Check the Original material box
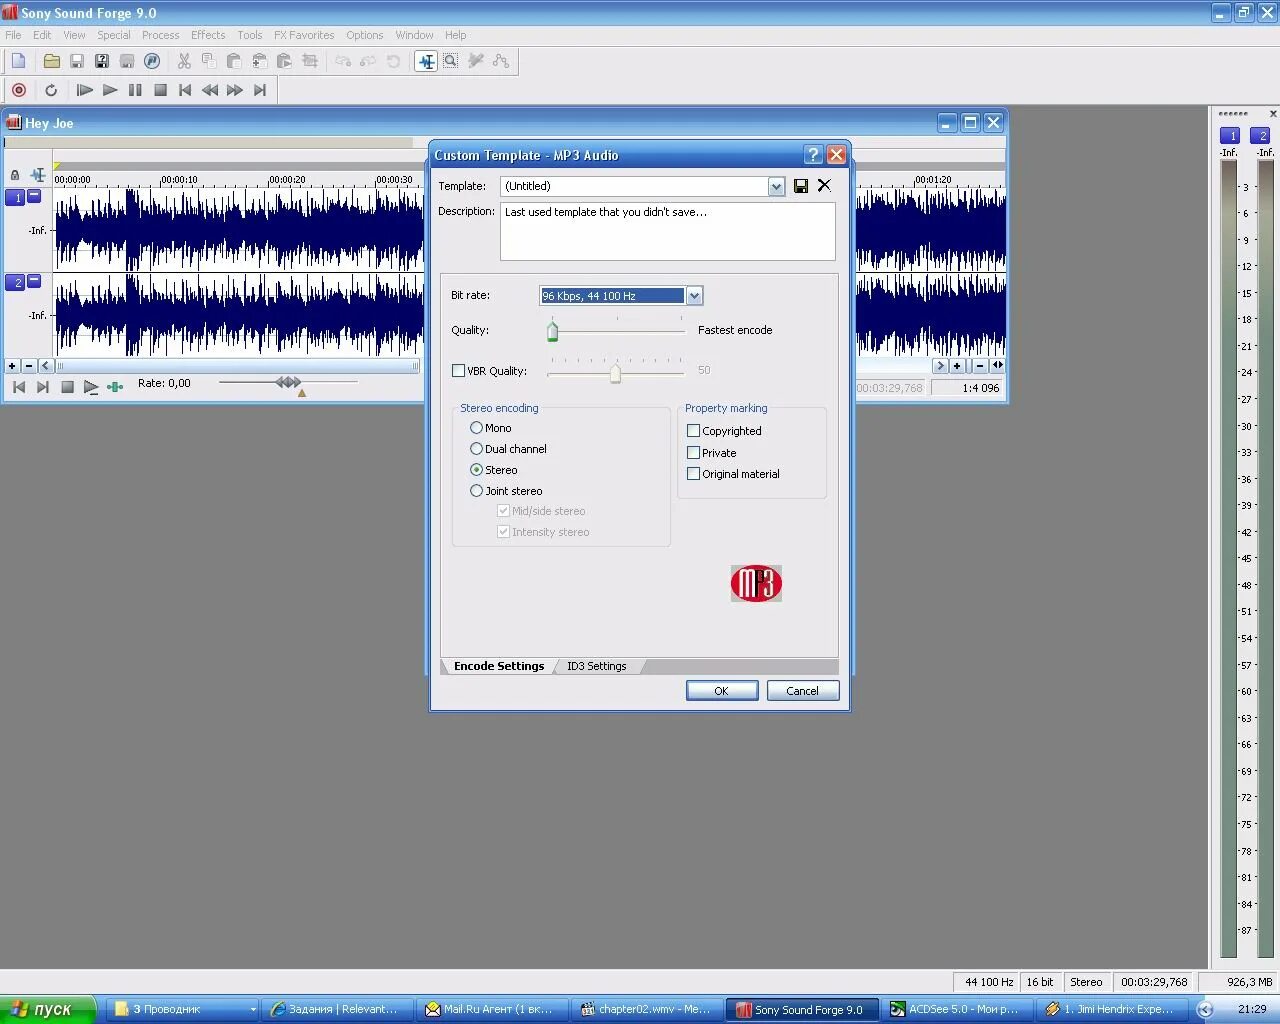The width and height of the screenshot is (1280, 1024). point(693,474)
